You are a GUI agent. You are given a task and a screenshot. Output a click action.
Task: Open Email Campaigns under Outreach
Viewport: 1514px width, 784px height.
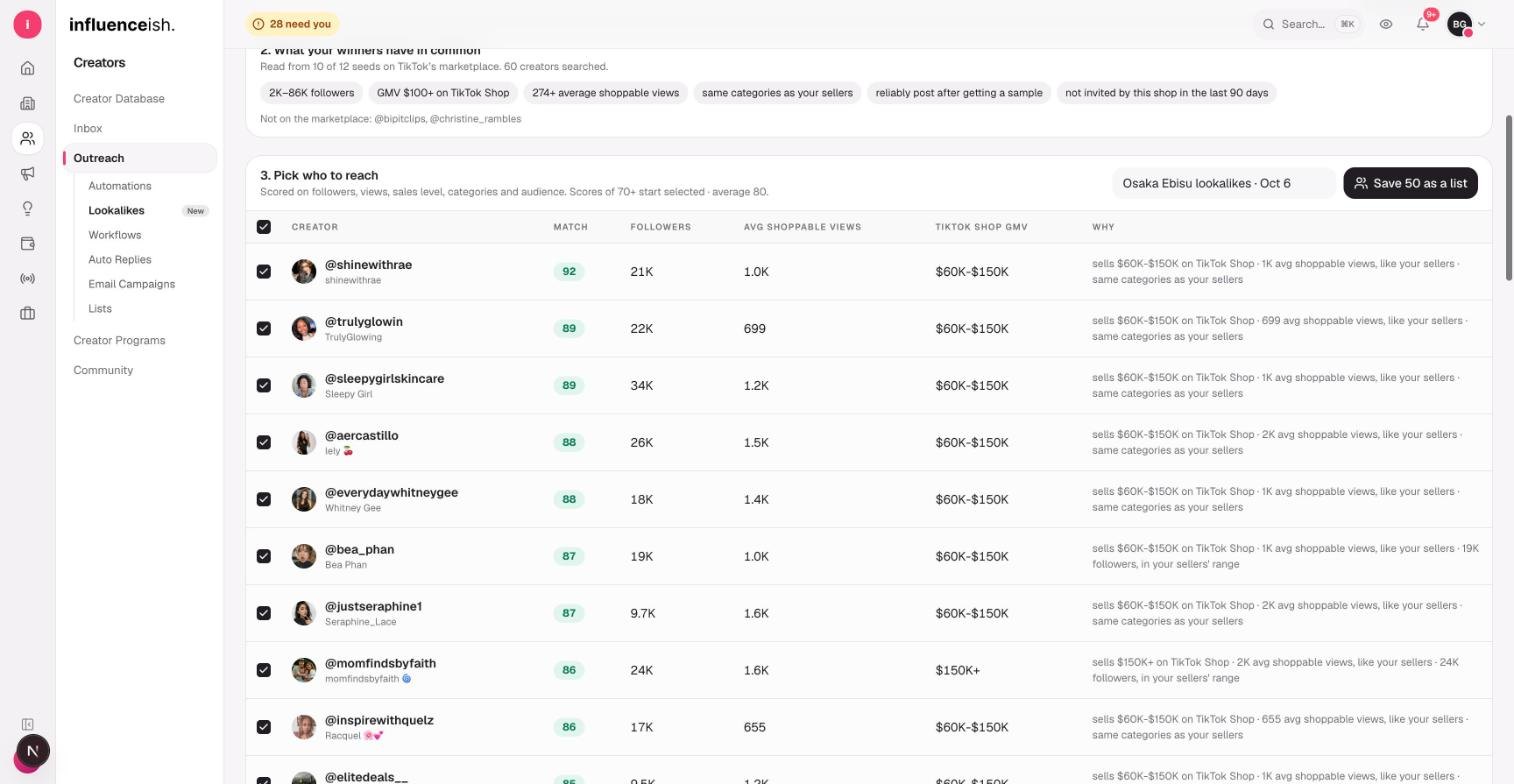pos(132,284)
